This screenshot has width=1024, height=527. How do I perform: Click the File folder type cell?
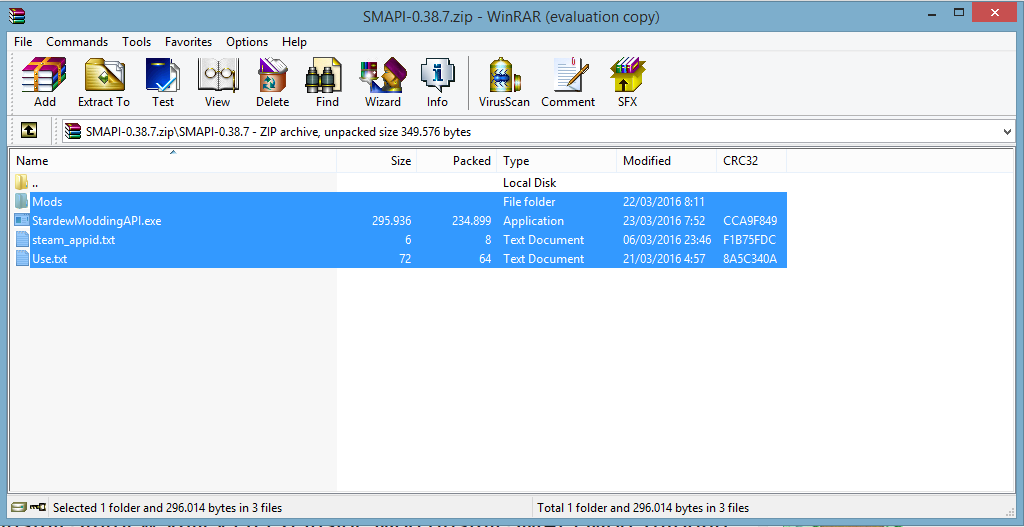click(529, 202)
